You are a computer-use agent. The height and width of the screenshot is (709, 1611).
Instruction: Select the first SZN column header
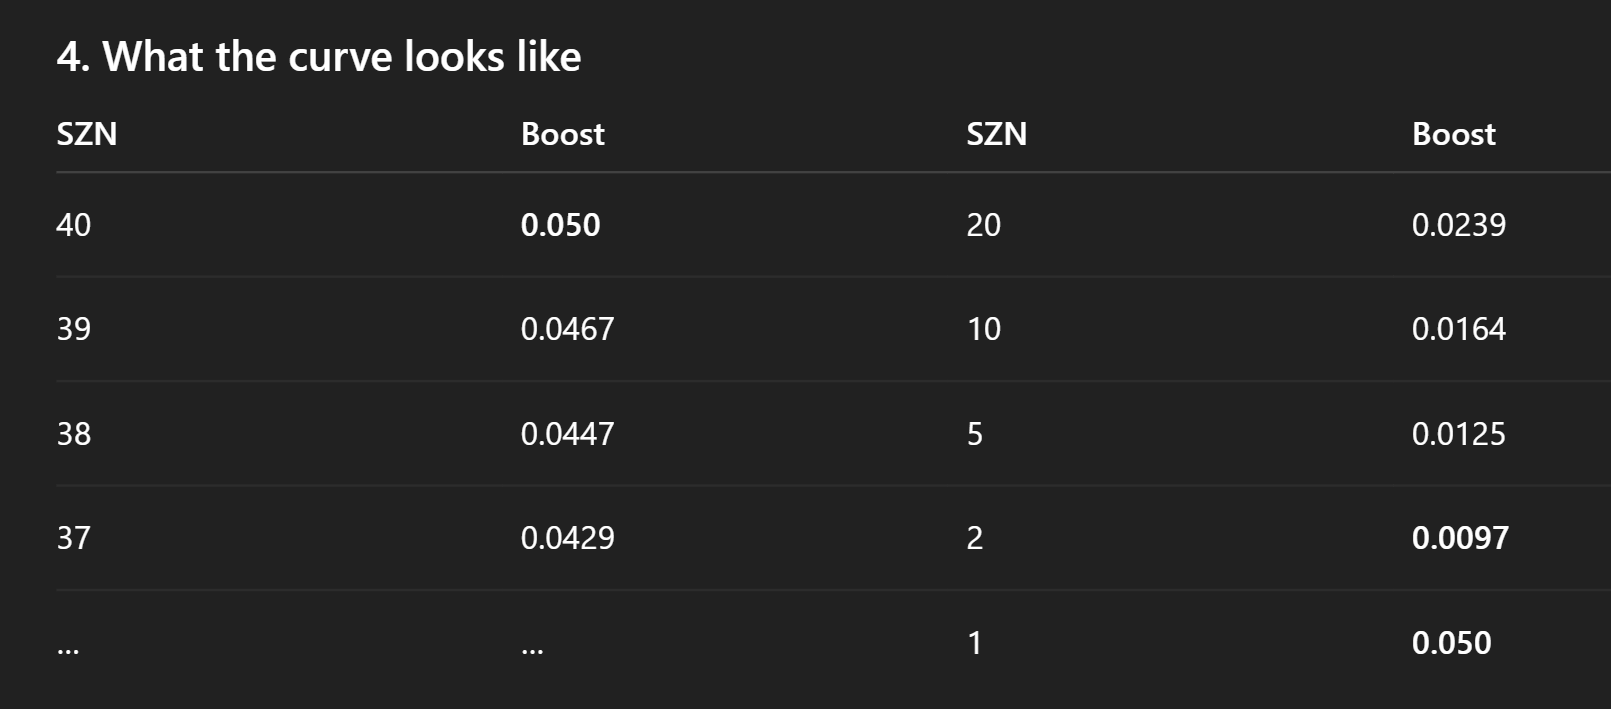click(87, 134)
